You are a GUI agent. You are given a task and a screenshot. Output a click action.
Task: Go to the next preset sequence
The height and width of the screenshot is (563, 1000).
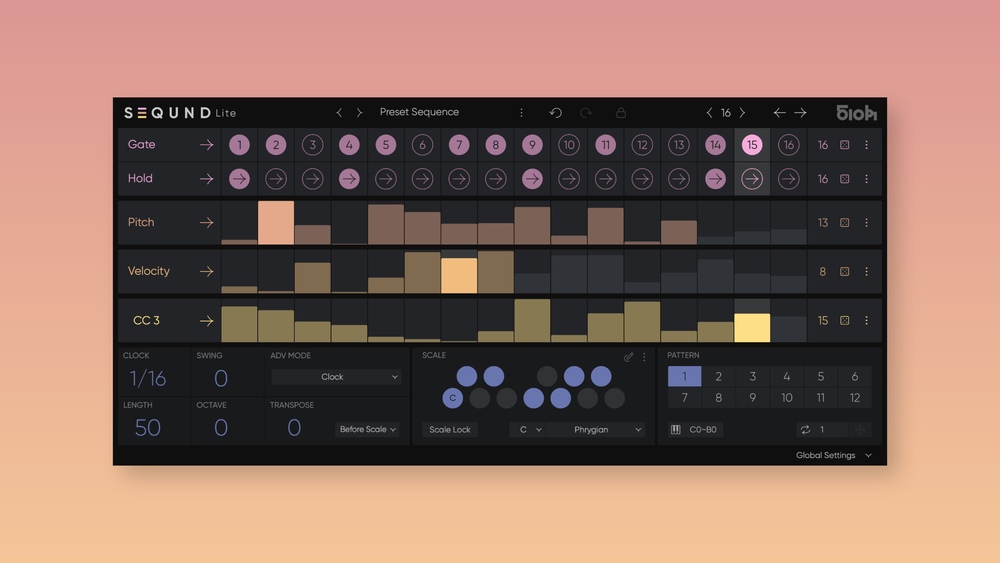point(359,113)
